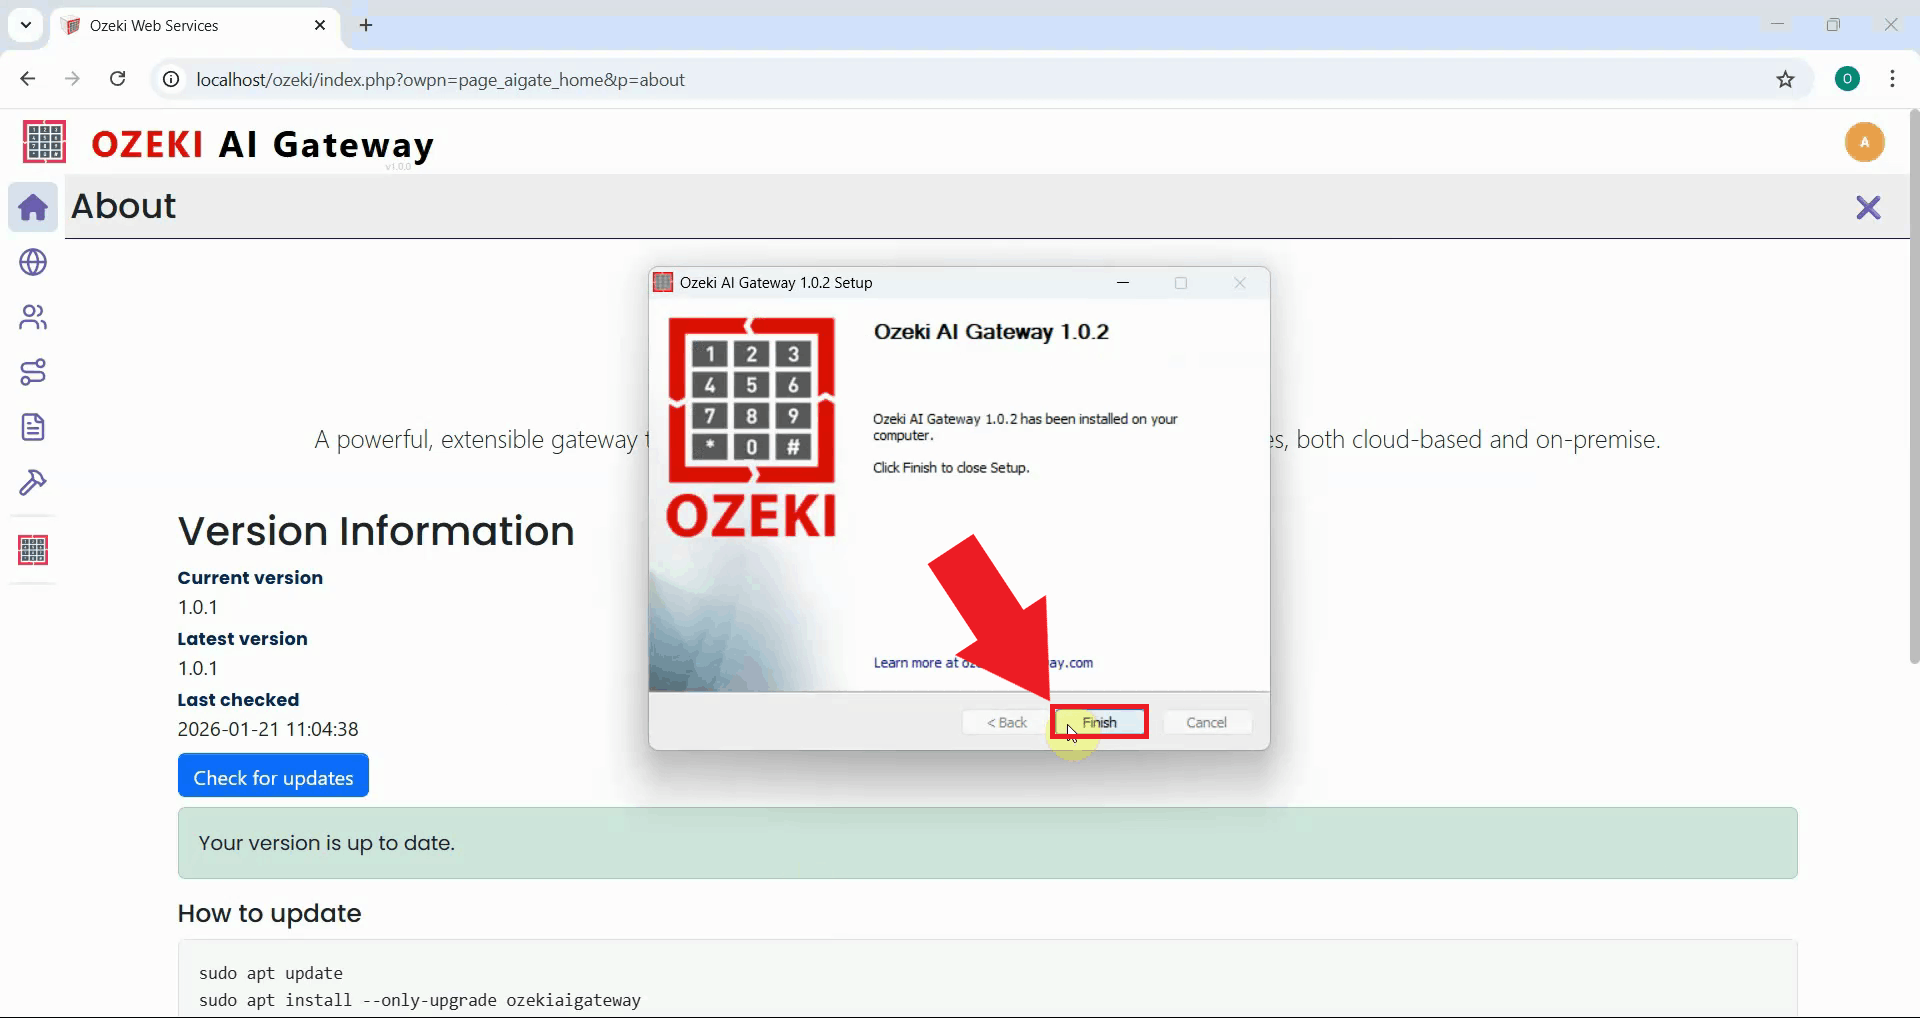
Task: Open the Learn more link in installer
Action: coord(915,663)
